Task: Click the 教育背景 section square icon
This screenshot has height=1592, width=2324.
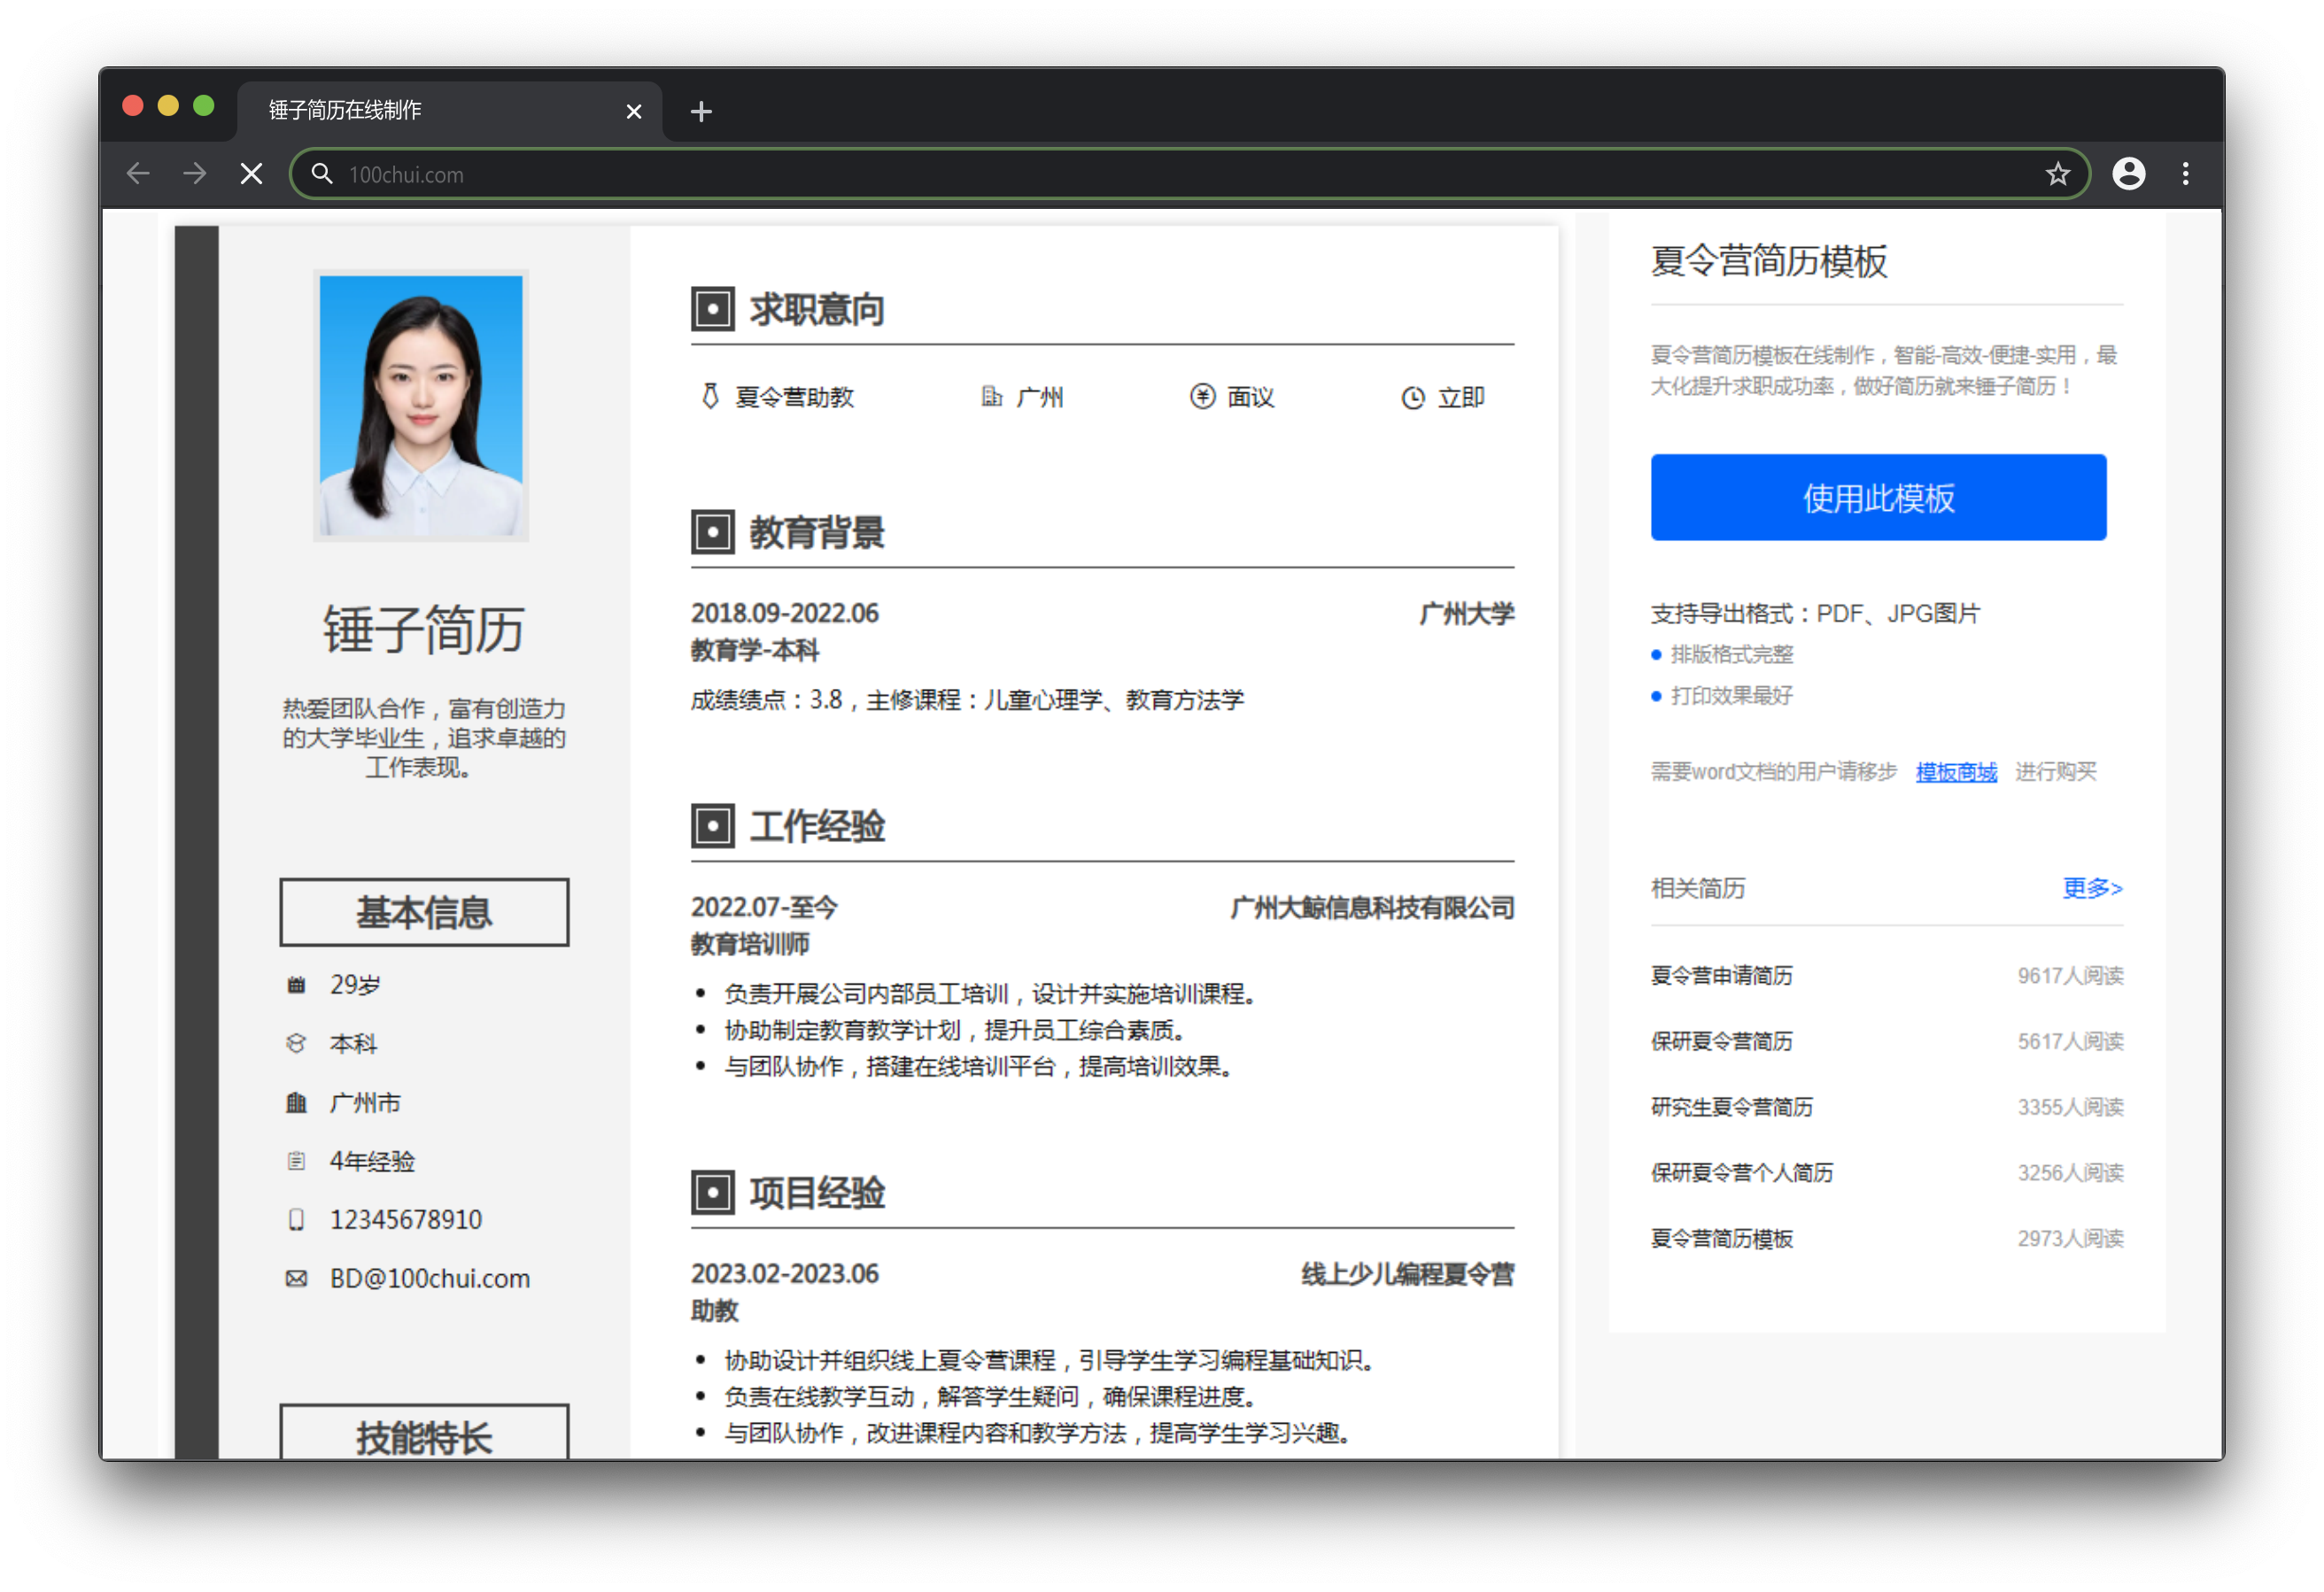Action: (x=712, y=532)
